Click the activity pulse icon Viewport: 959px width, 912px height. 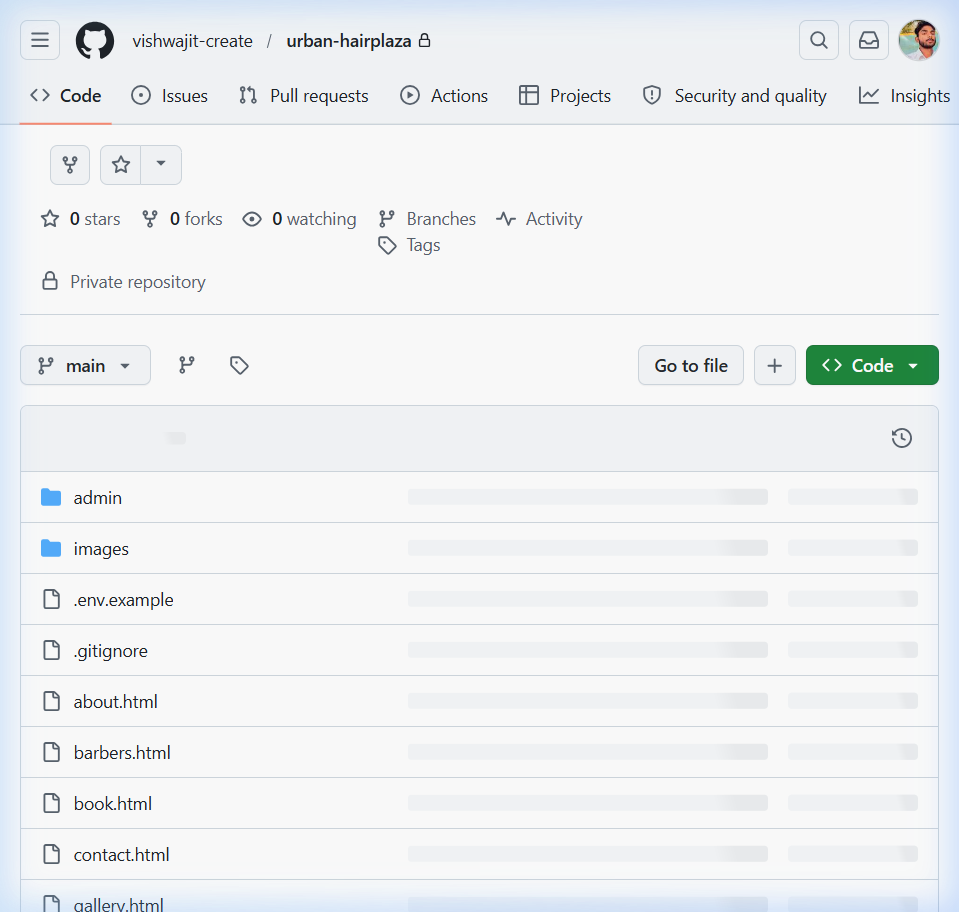pos(506,219)
